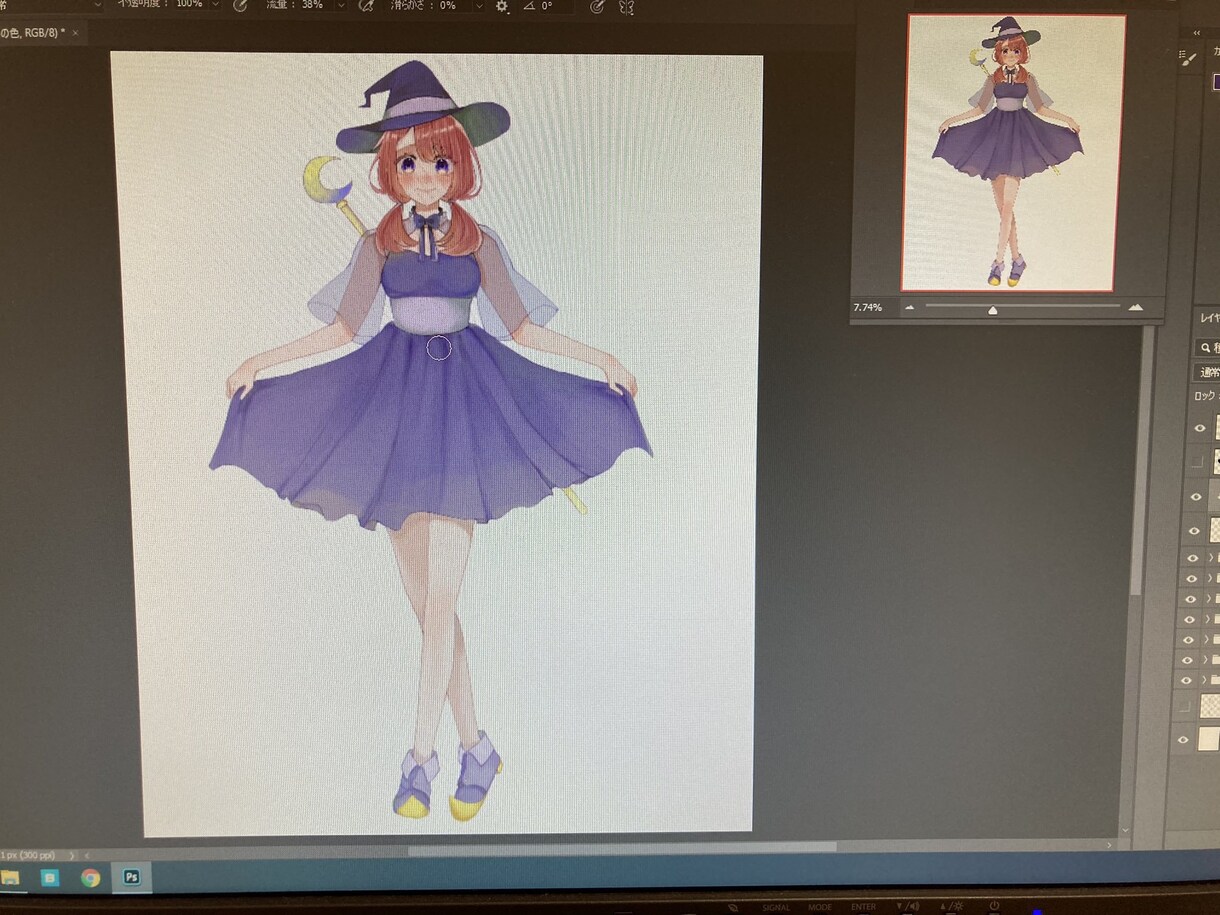The width and height of the screenshot is (1220, 915).
Task: Click the Navigator preview thumbnail
Action: pyautogui.click(x=1012, y=153)
